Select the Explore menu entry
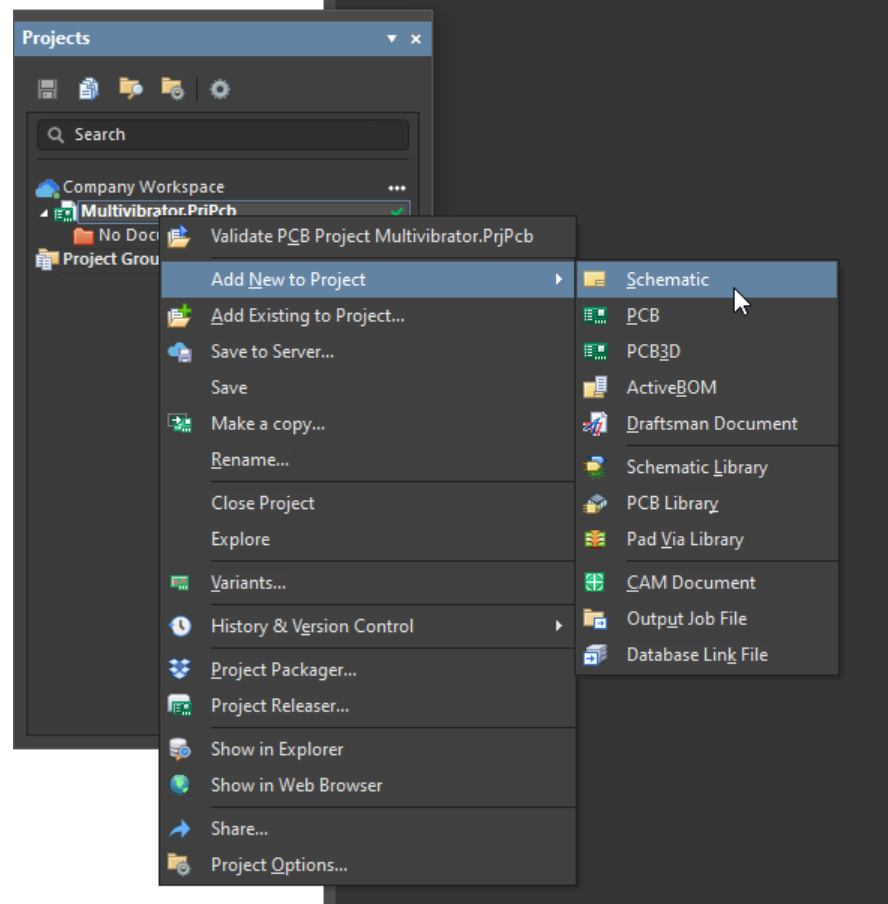This screenshot has height=904, width=888. pyautogui.click(x=368, y=539)
